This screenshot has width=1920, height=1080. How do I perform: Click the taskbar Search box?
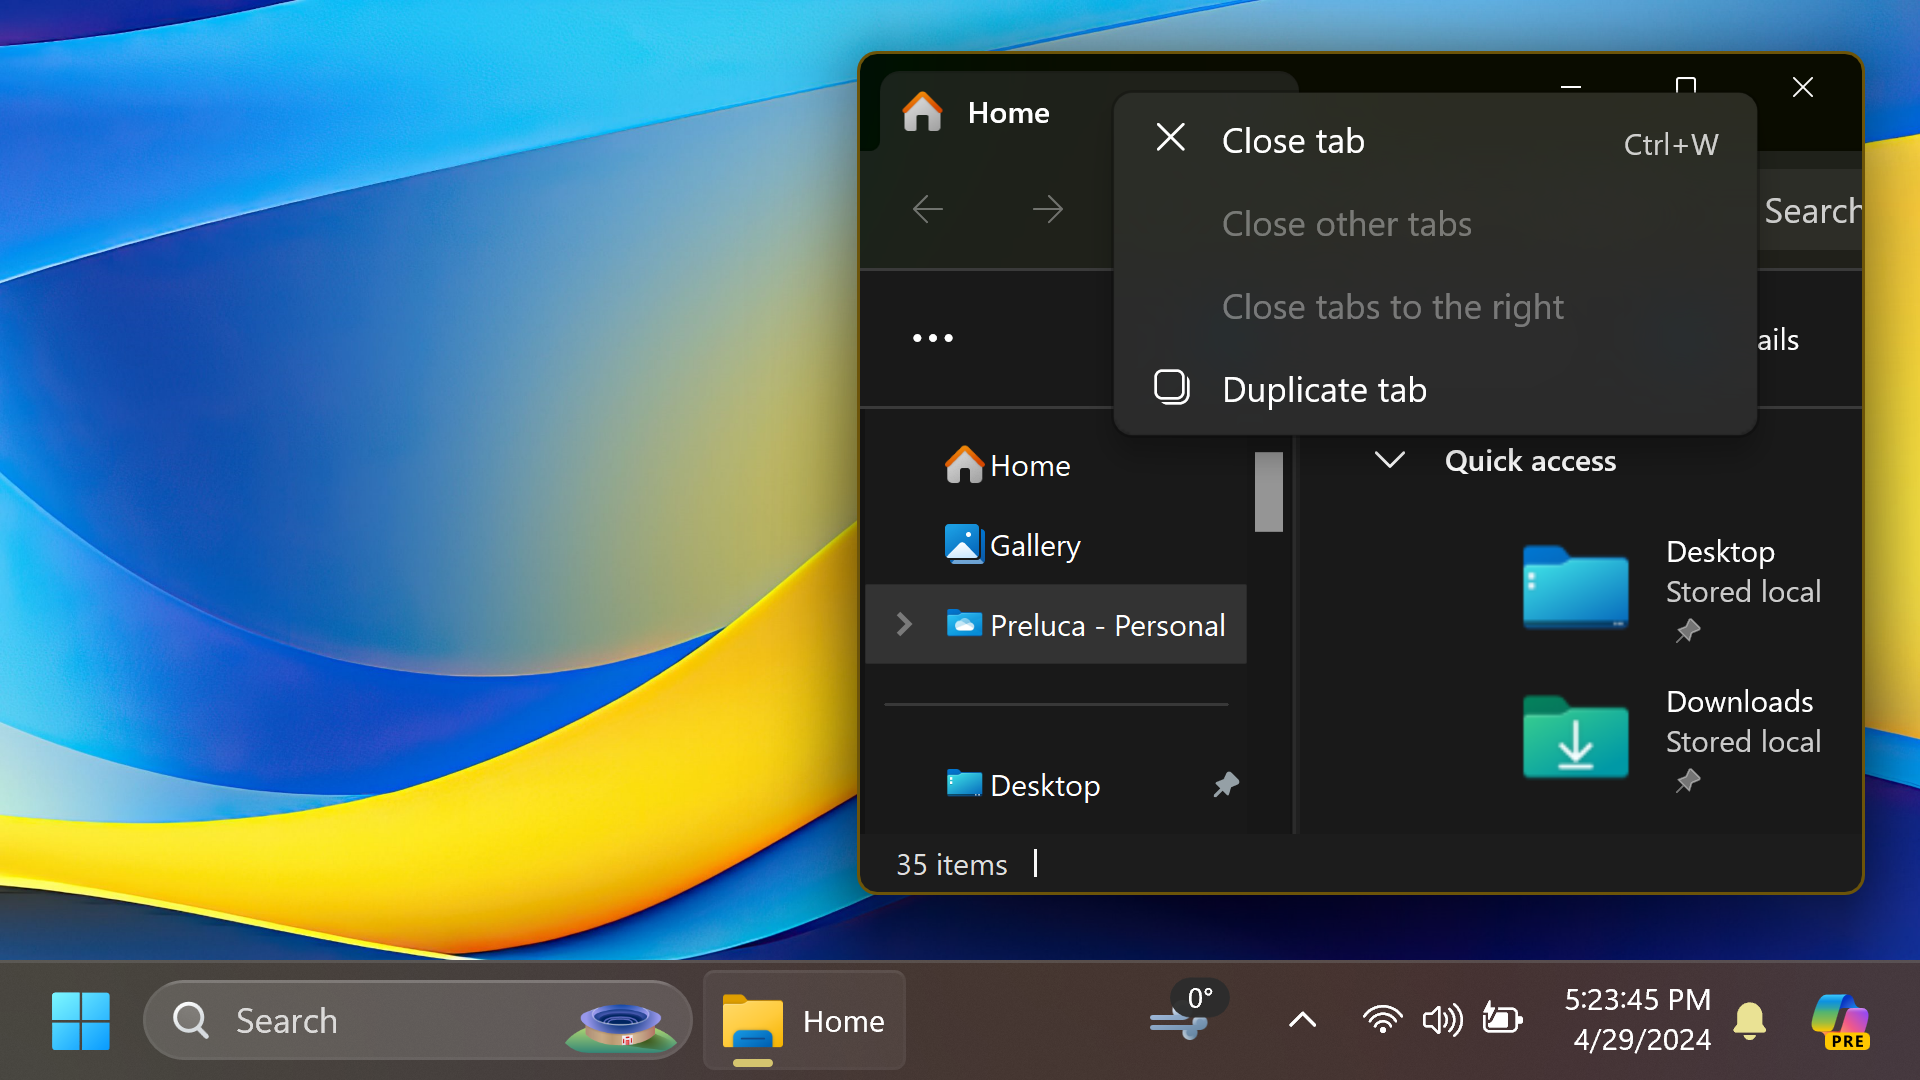[418, 1021]
